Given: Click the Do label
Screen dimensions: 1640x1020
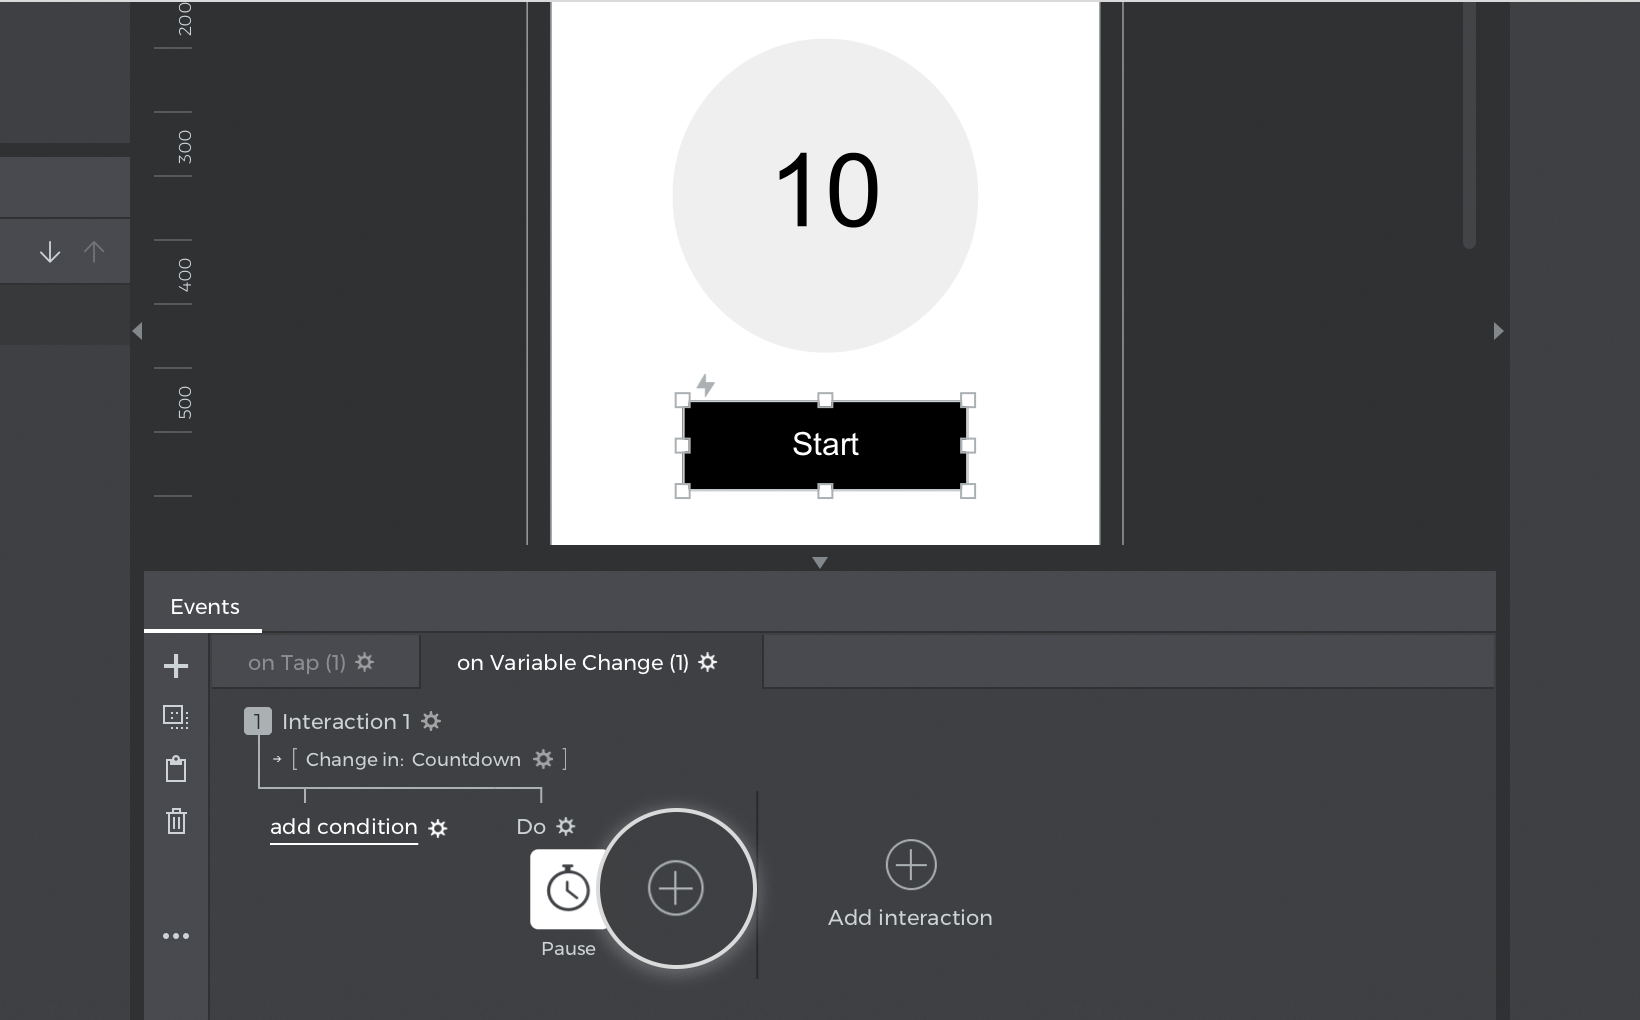Looking at the screenshot, I should (531, 827).
